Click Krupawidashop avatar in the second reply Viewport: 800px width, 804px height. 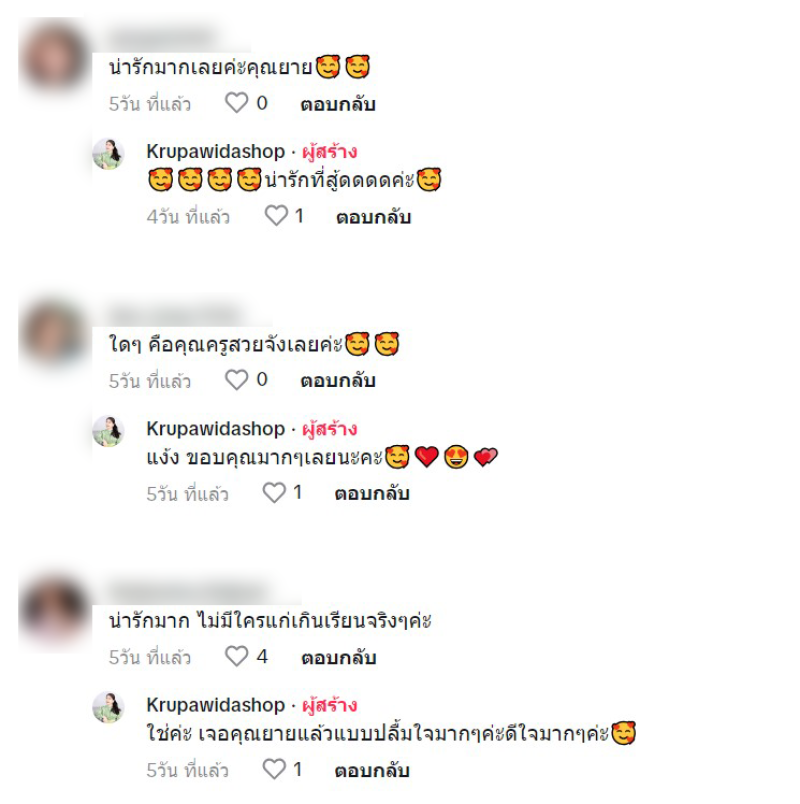click(x=108, y=431)
